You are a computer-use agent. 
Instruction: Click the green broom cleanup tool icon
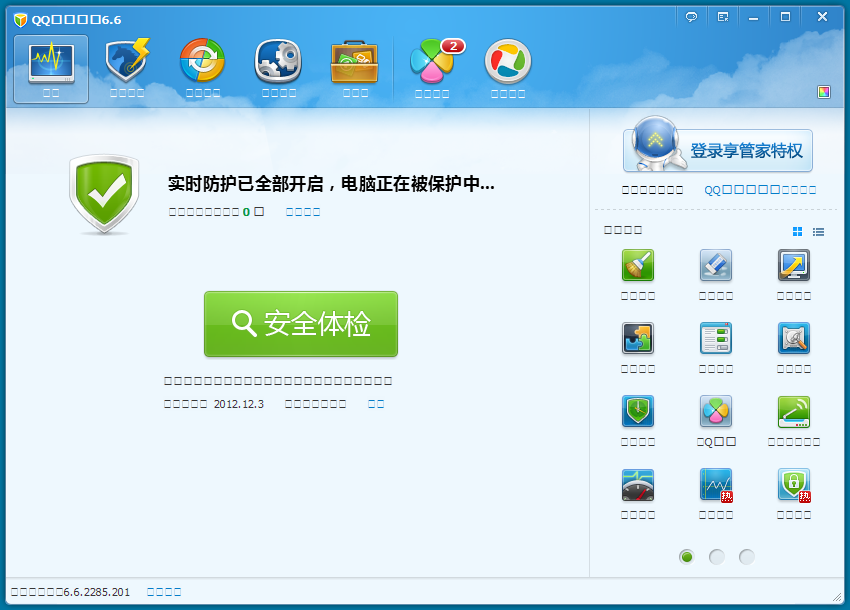(637, 266)
